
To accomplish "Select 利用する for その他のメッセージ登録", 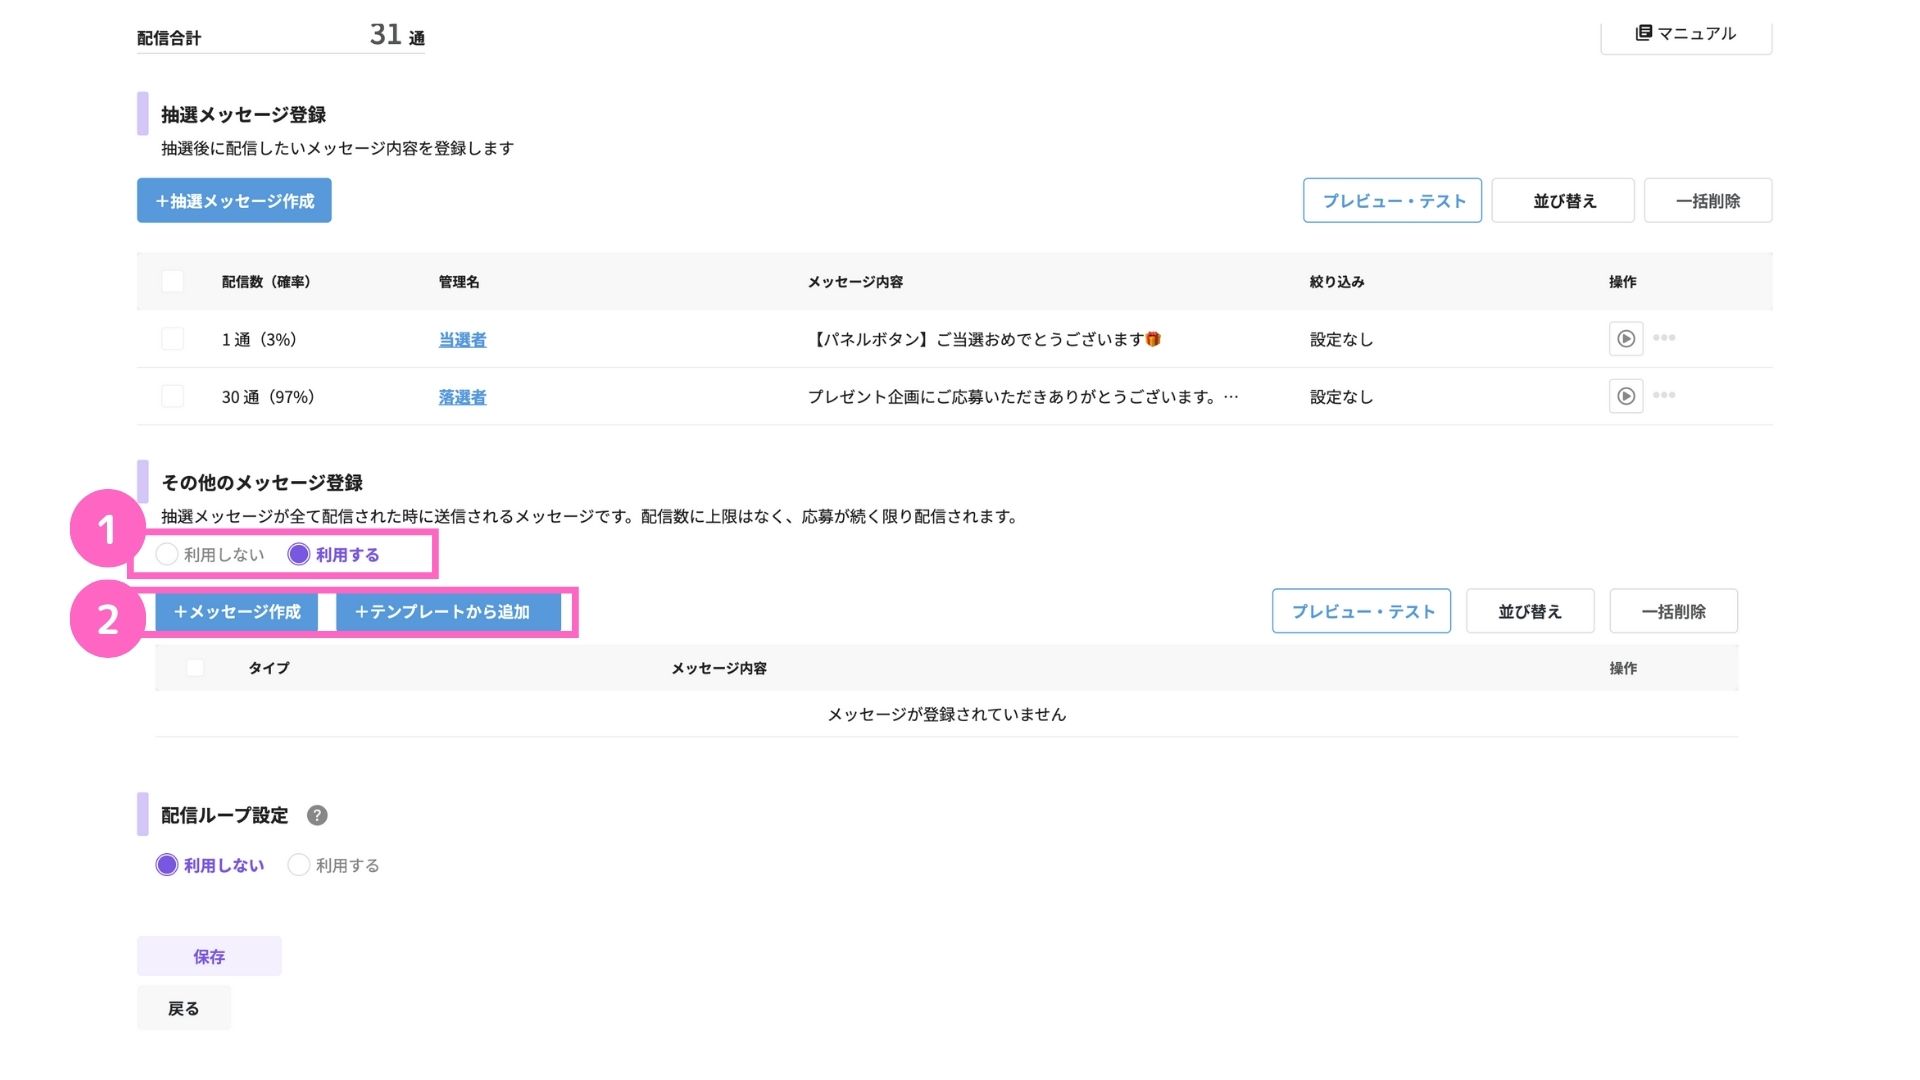I will [x=334, y=554].
